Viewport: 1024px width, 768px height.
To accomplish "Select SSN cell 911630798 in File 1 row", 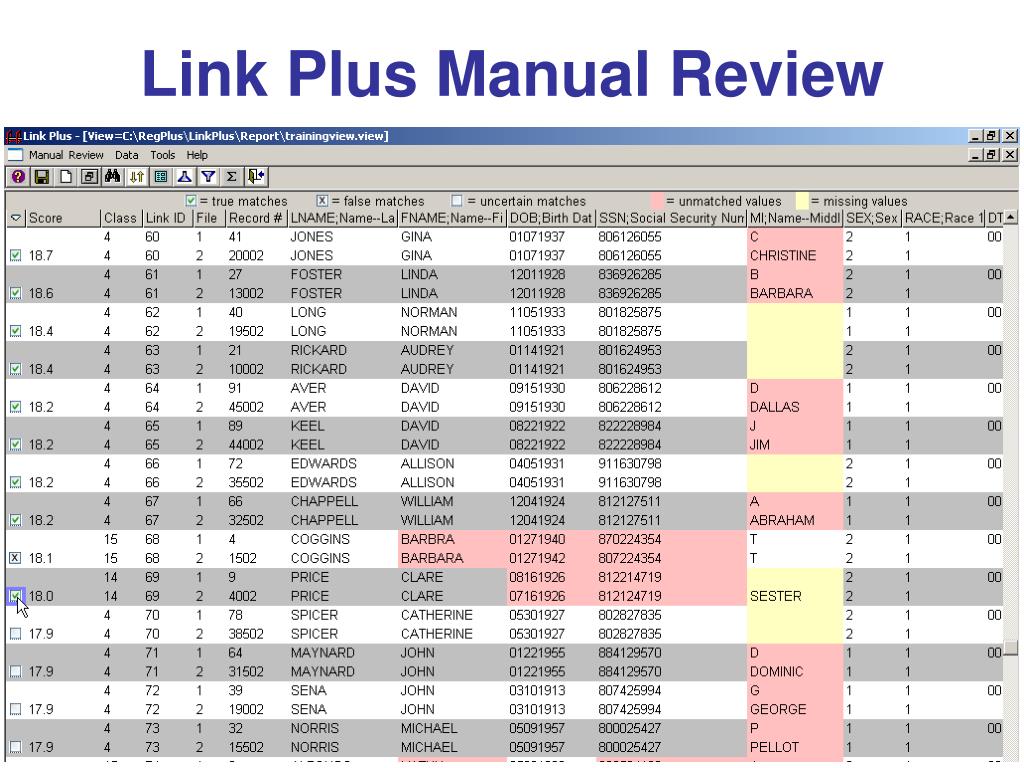I will (671, 464).
